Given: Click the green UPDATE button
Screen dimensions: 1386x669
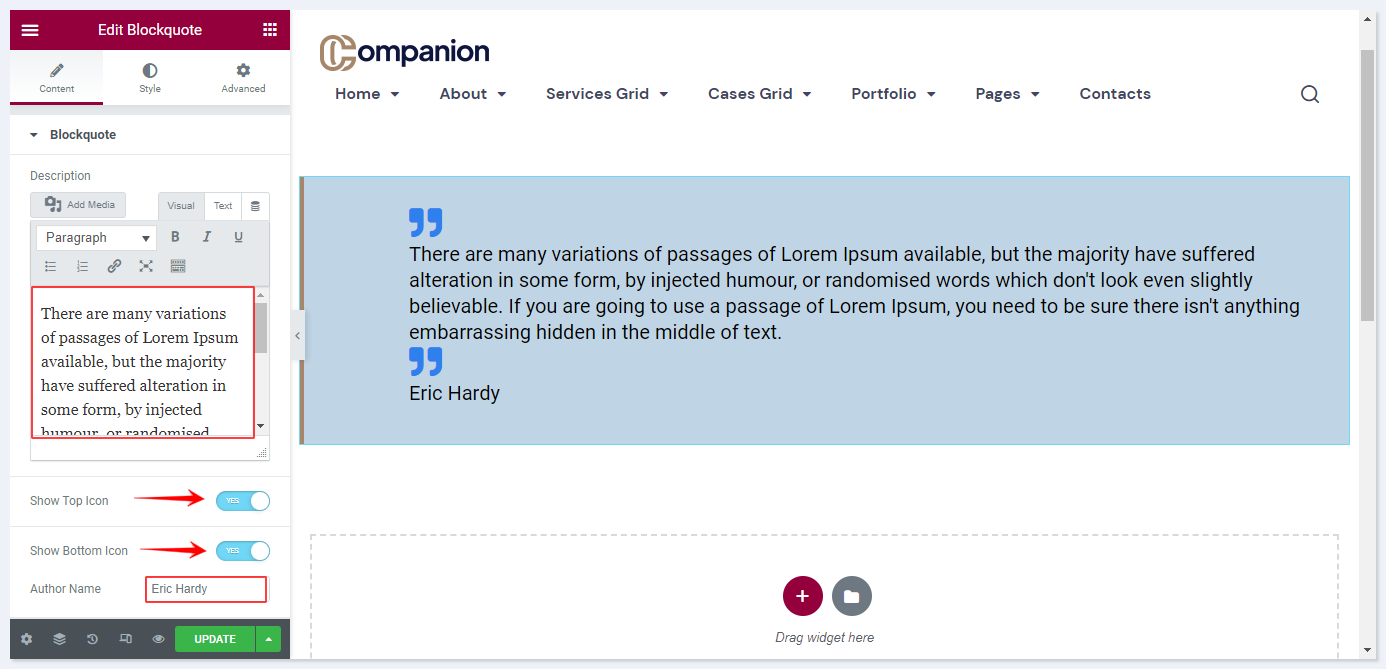Looking at the screenshot, I should [x=215, y=639].
